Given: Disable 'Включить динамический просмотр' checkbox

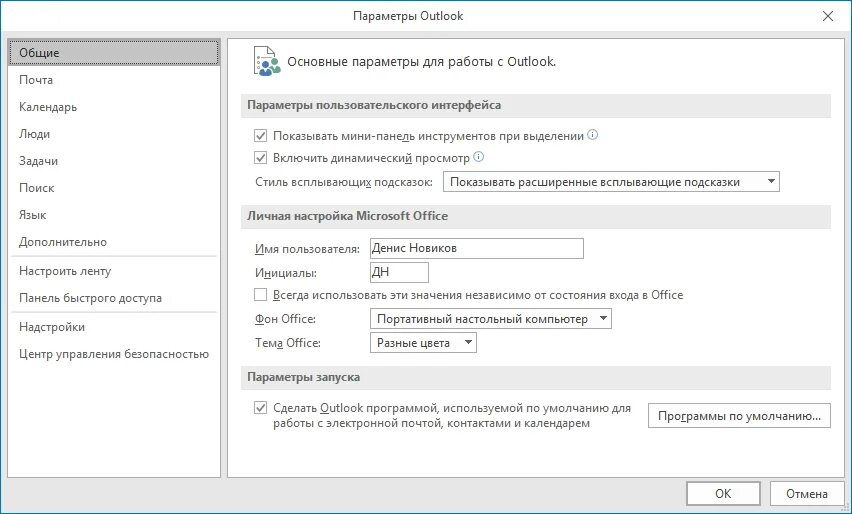Looking at the screenshot, I should pos(261,158).
